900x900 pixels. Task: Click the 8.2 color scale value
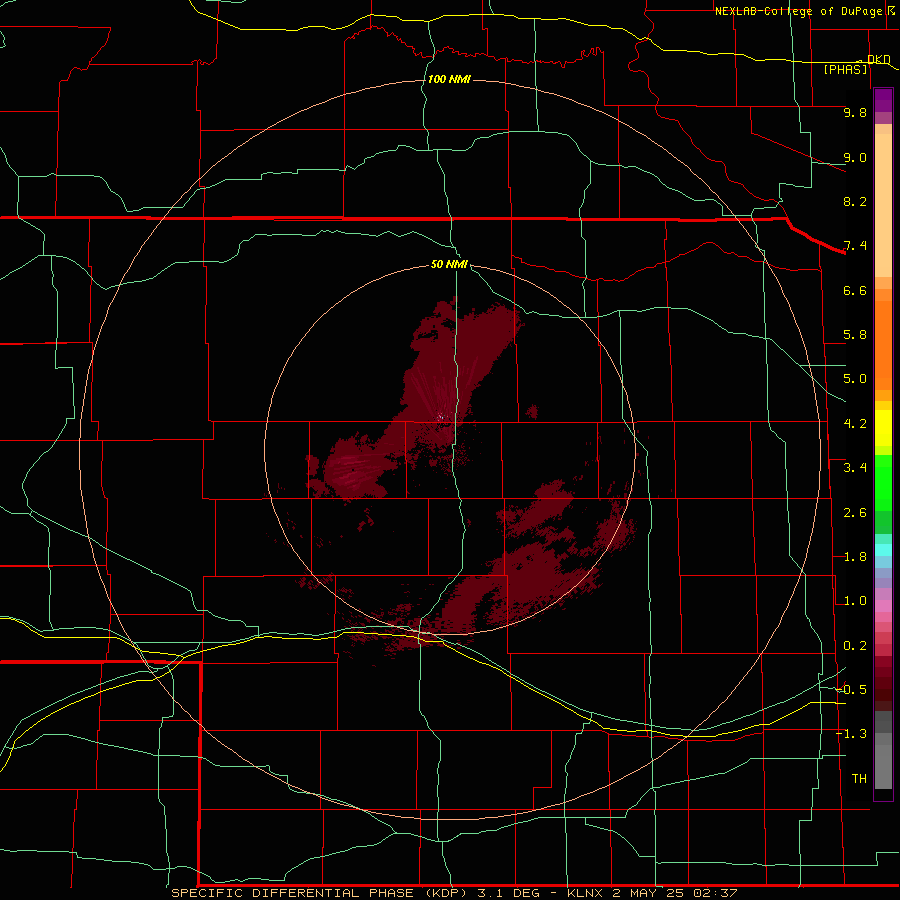click(855, 201)
